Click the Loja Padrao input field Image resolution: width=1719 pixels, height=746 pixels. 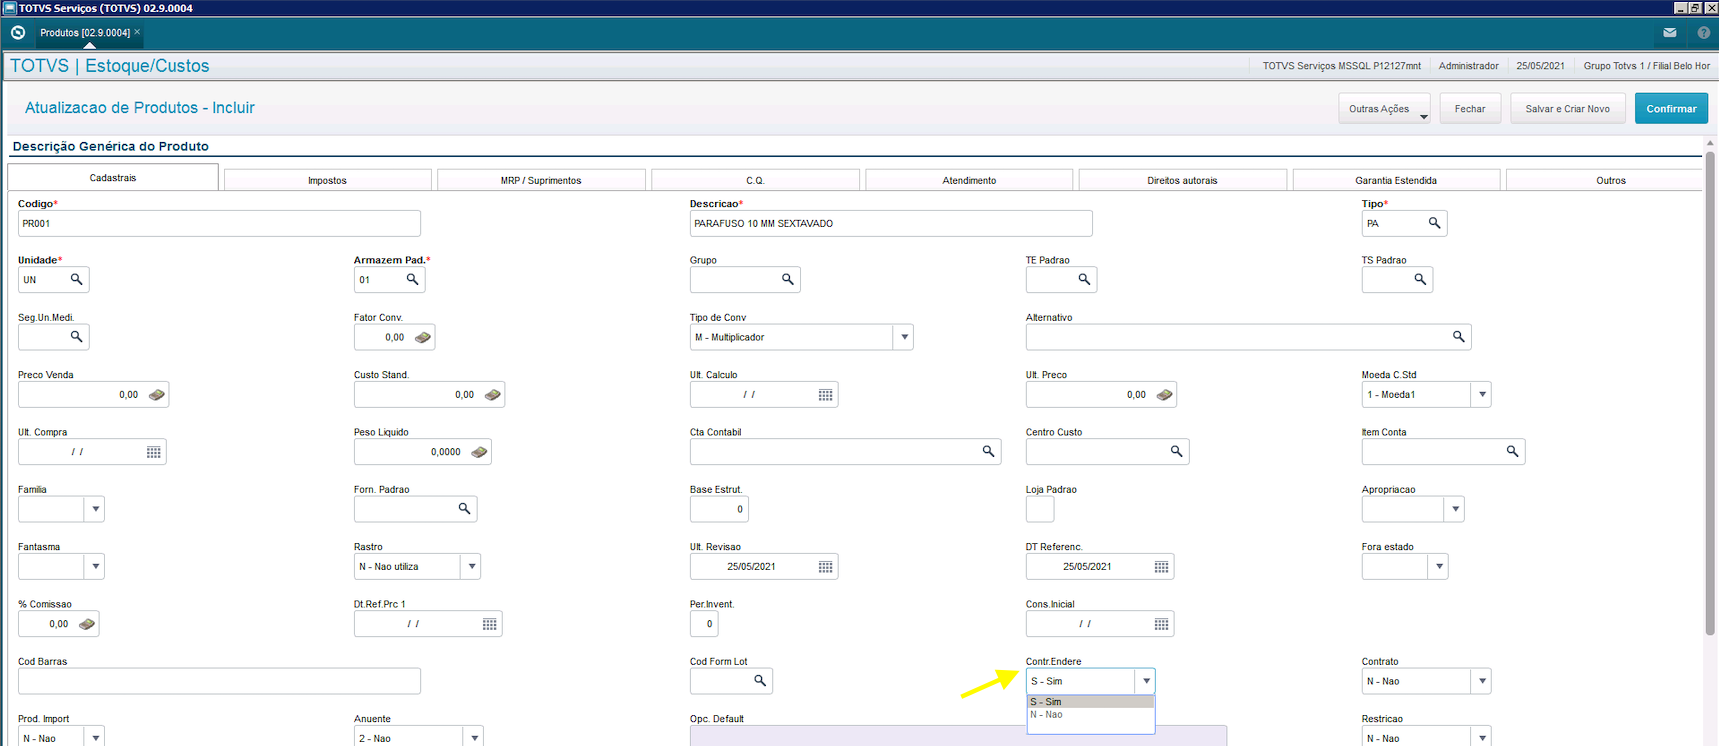coord(1040,509)
